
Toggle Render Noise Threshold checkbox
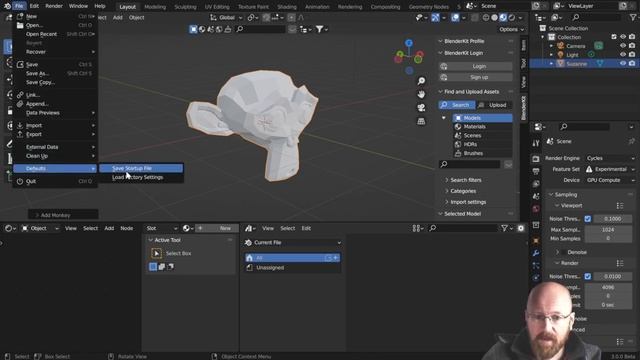(x=588, y=276)
